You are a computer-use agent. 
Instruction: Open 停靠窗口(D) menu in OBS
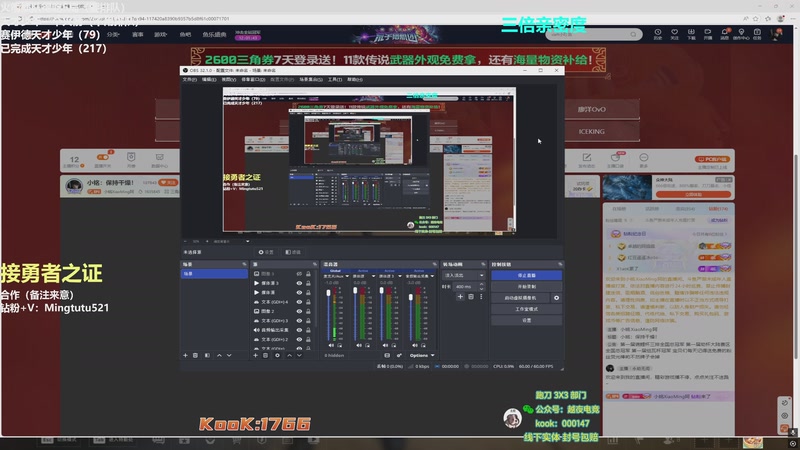253,80
